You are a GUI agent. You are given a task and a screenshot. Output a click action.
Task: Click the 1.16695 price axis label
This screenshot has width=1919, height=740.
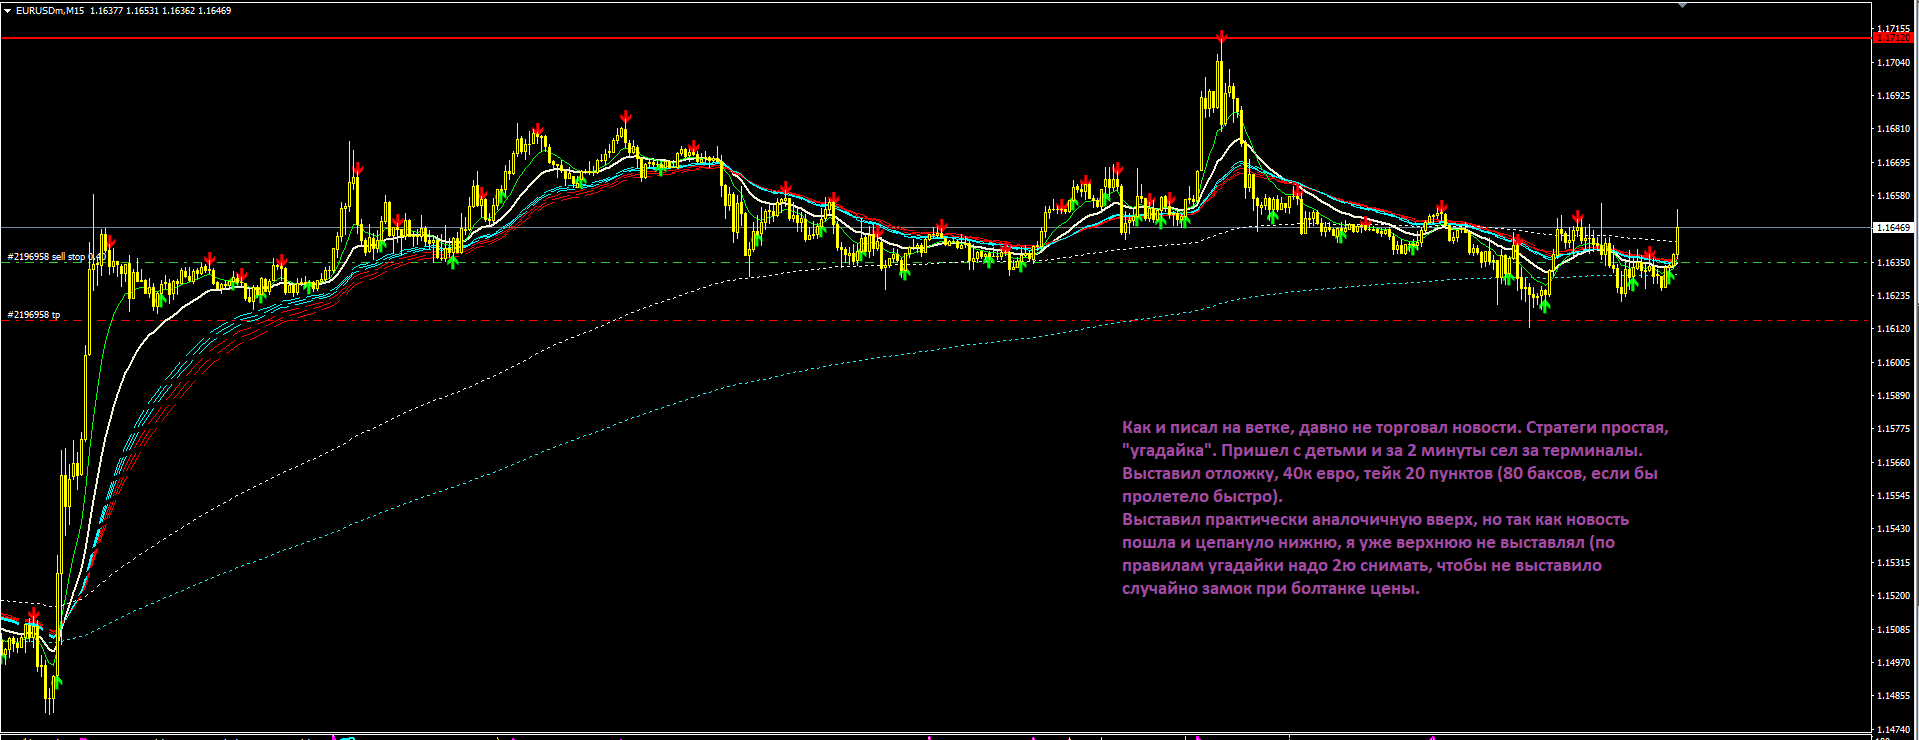(1893, 163)
